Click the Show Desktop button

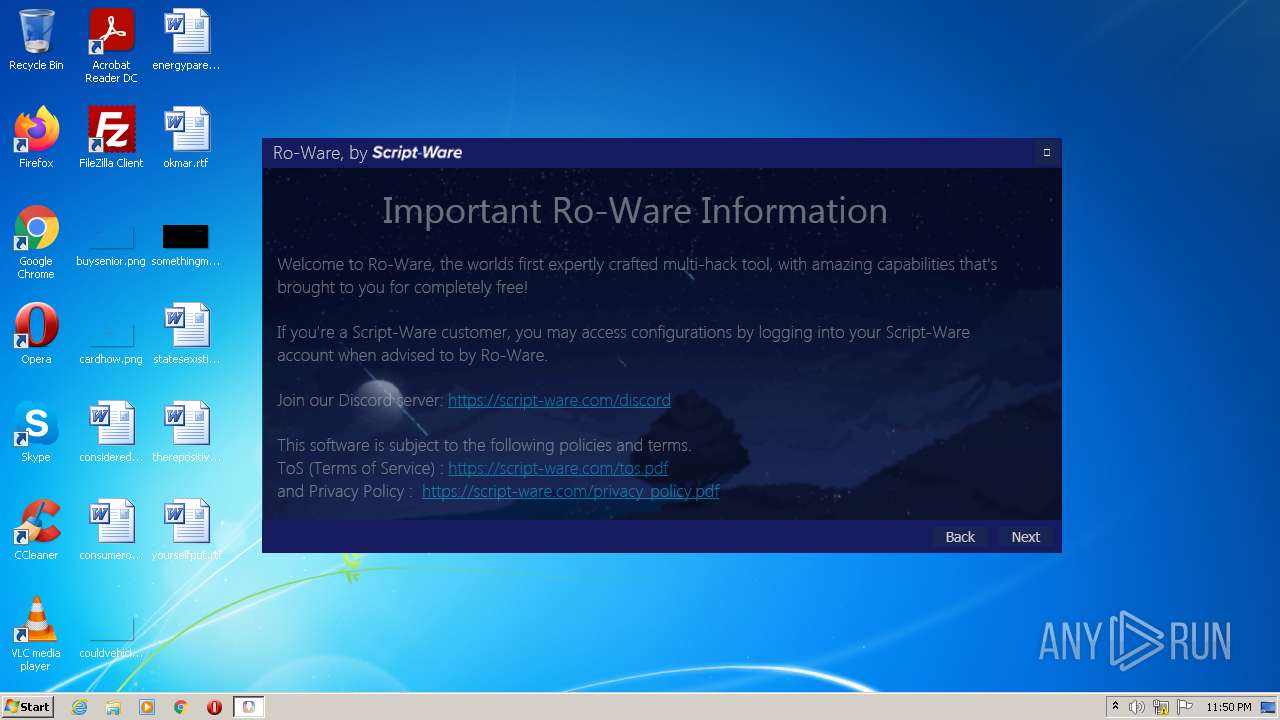tap(1269, 707)
